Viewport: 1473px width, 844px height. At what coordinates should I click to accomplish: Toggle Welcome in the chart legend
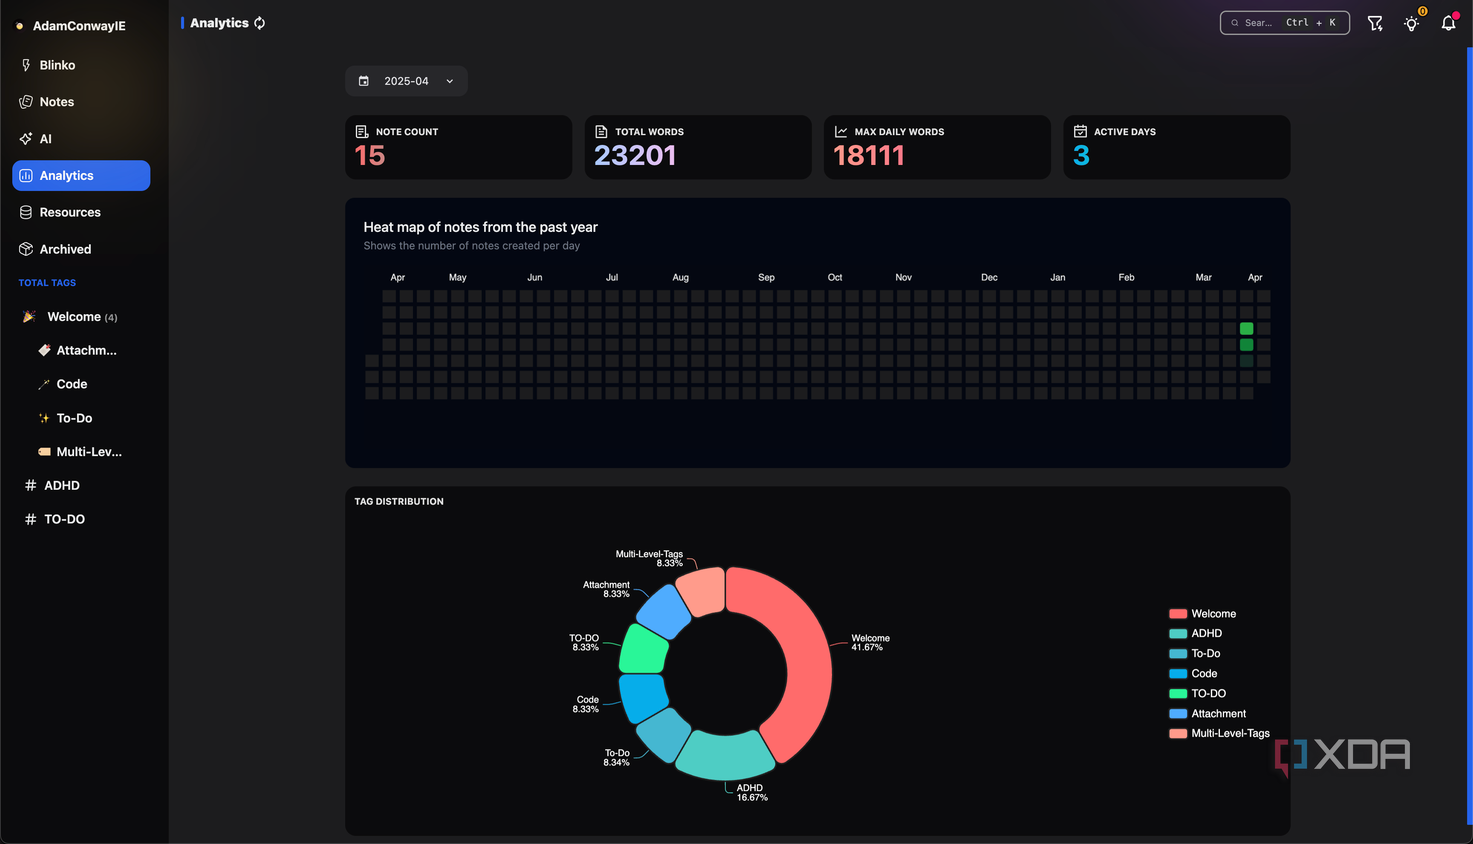1202,614
